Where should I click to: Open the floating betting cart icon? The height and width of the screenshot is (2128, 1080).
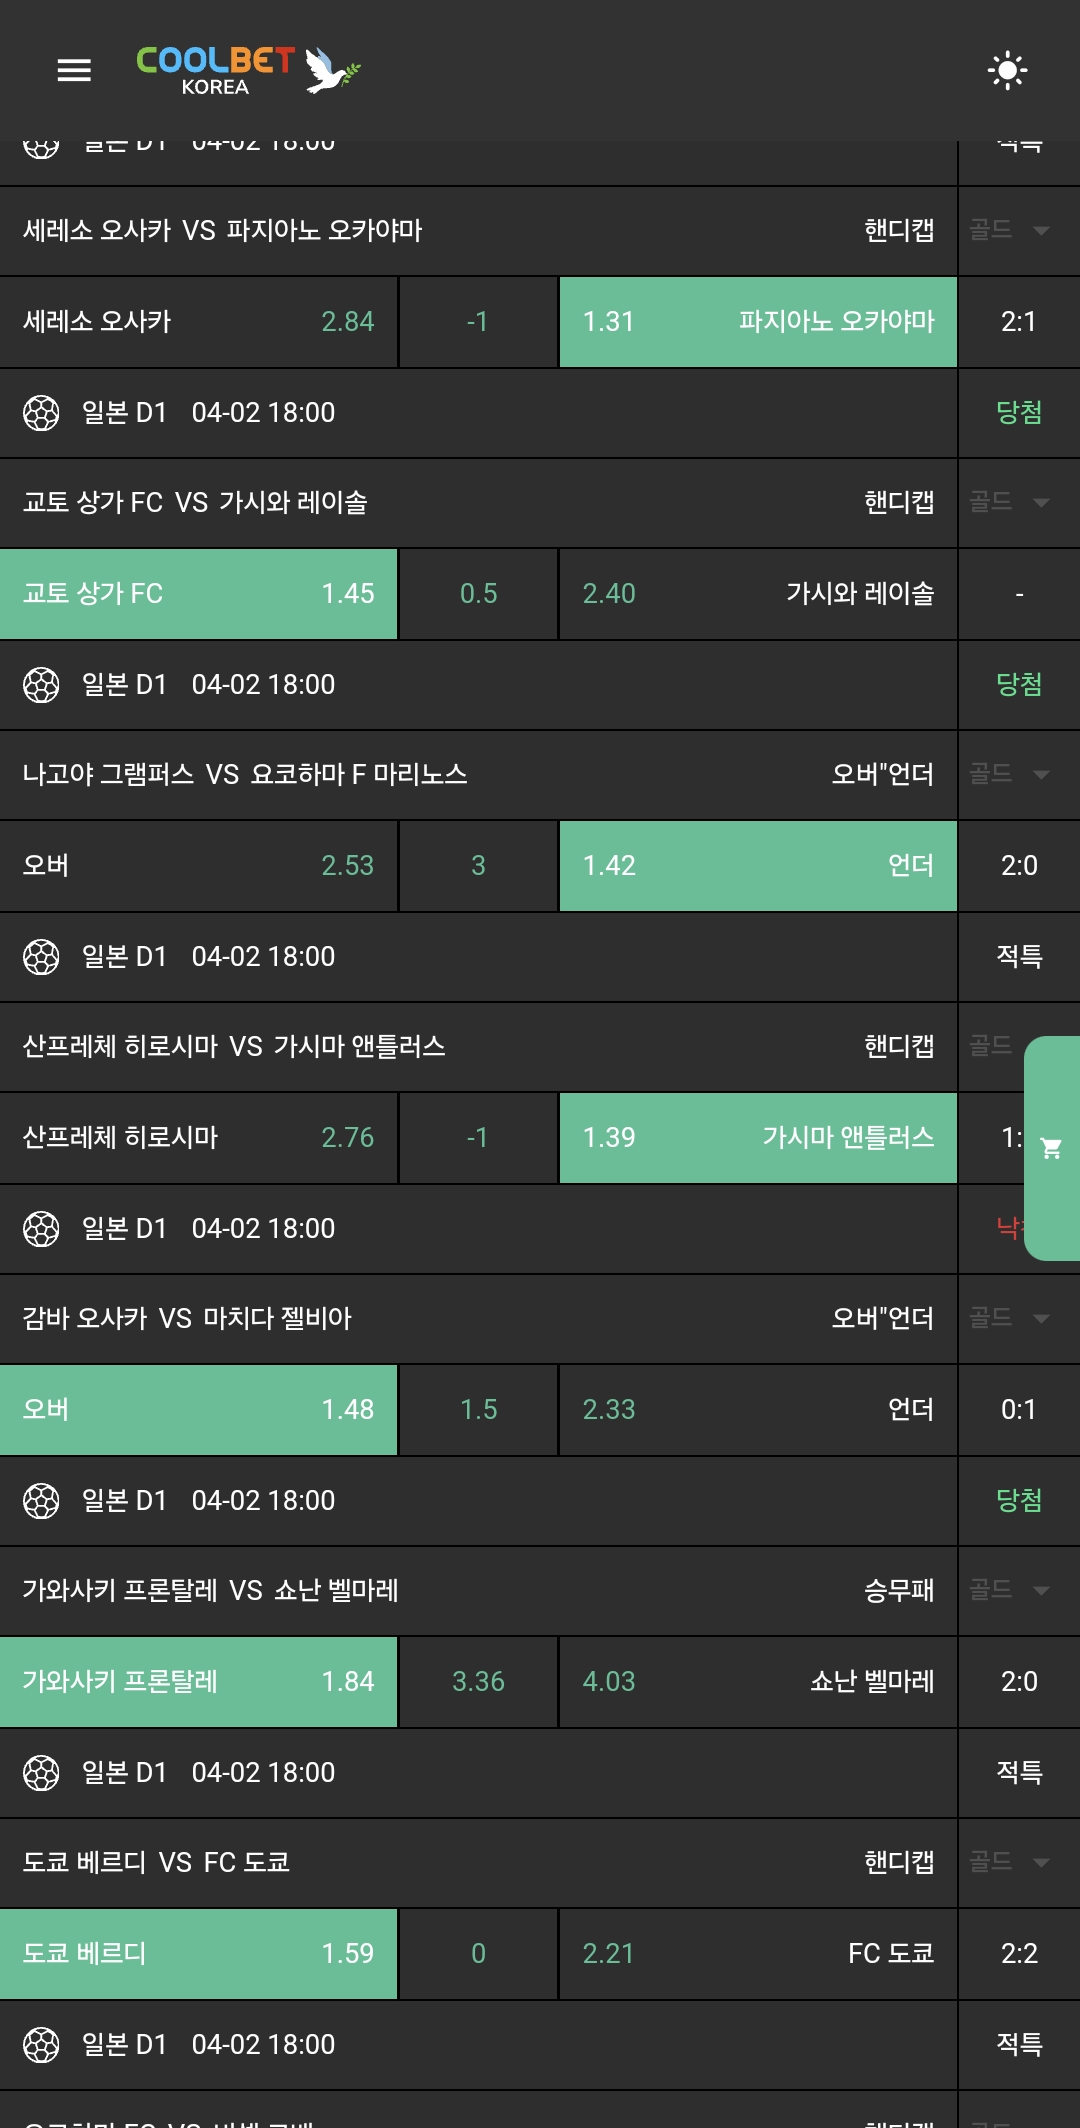(x=1051, y=1148)
